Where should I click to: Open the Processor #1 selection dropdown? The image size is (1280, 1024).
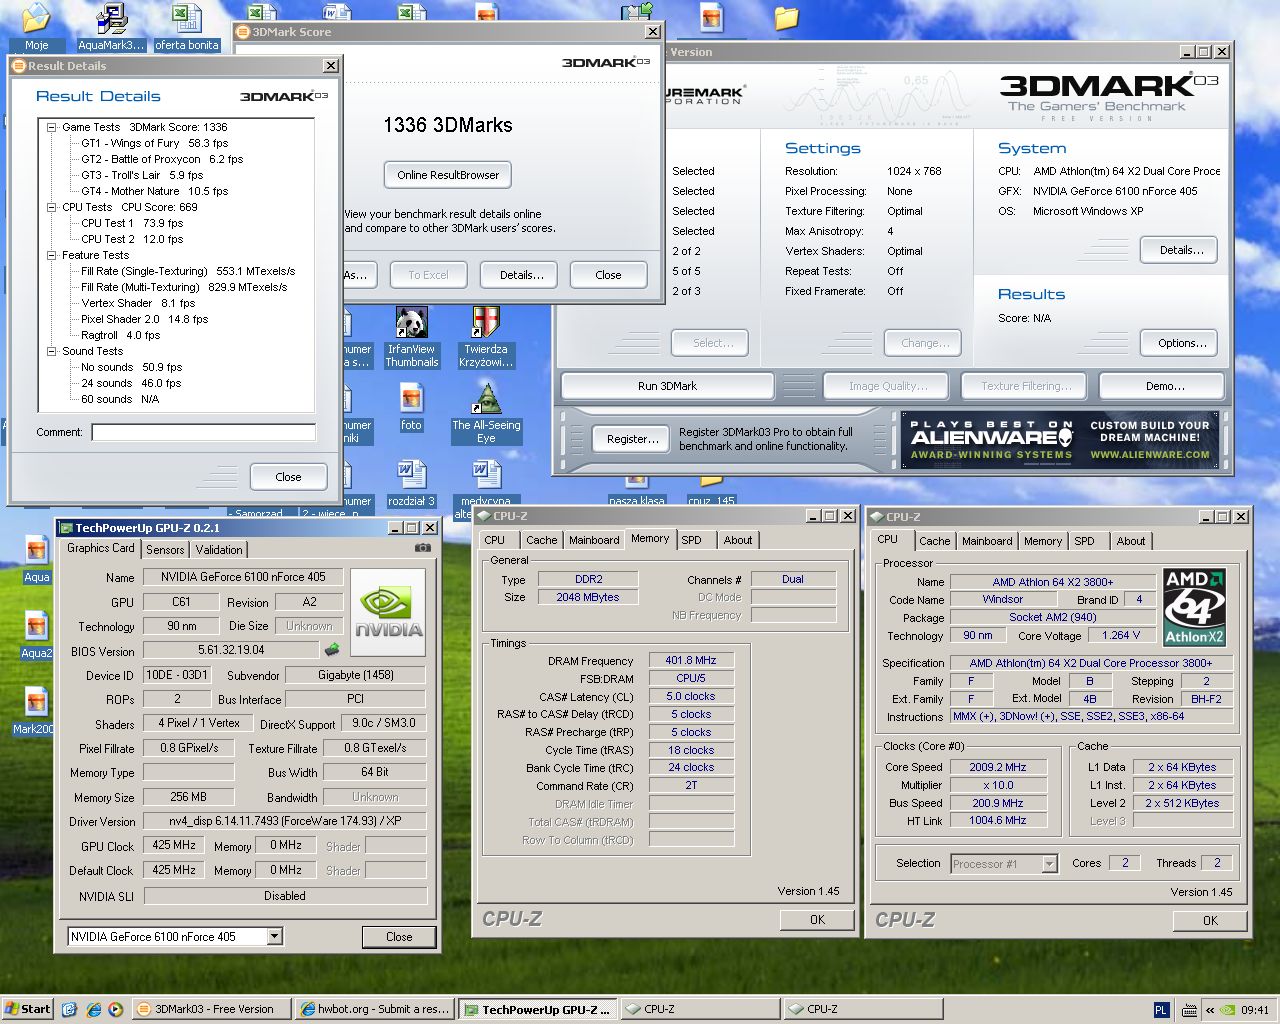click(1049, 864)
